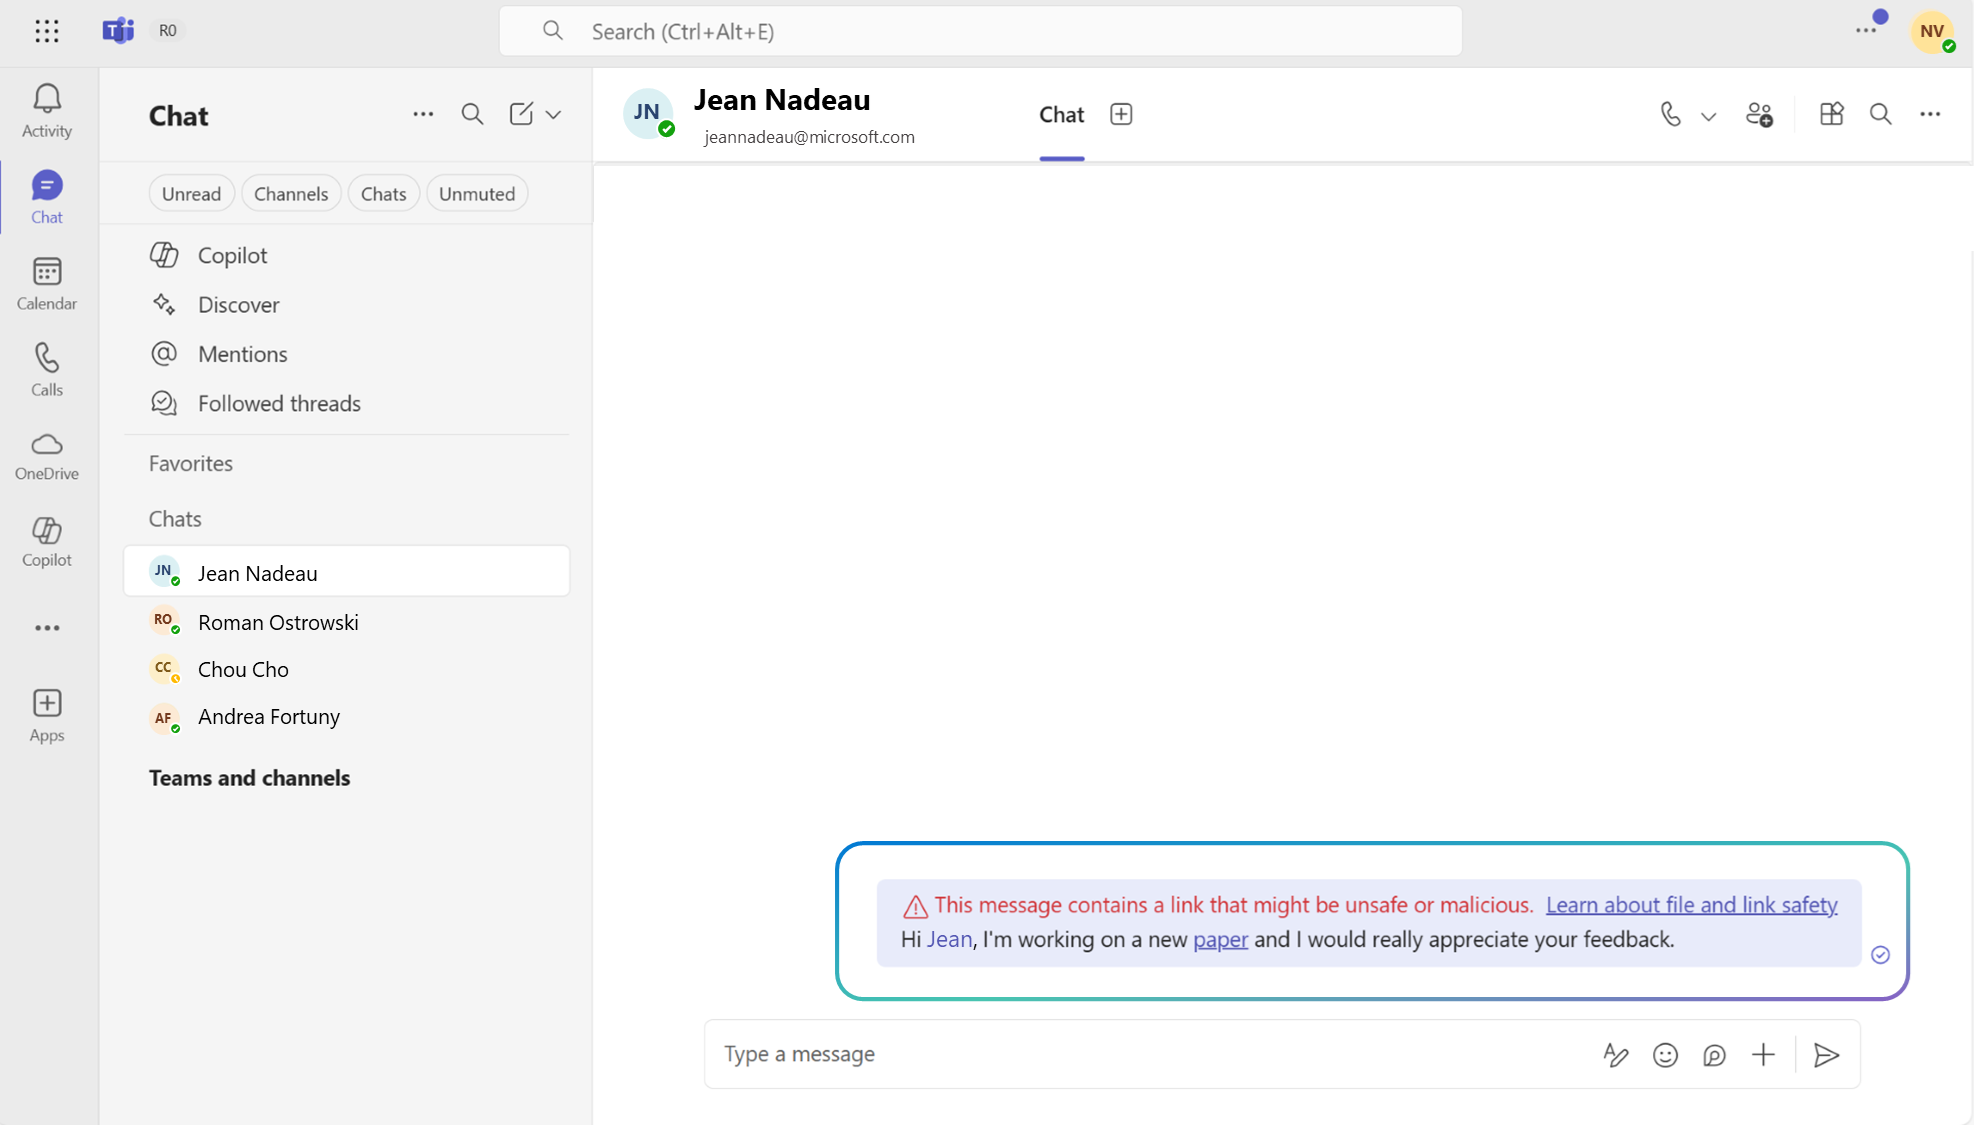Viewport: 1974px width, 1125px height.
Task: Click the search in chat magnifier icon
Action: click(1880, 115)
